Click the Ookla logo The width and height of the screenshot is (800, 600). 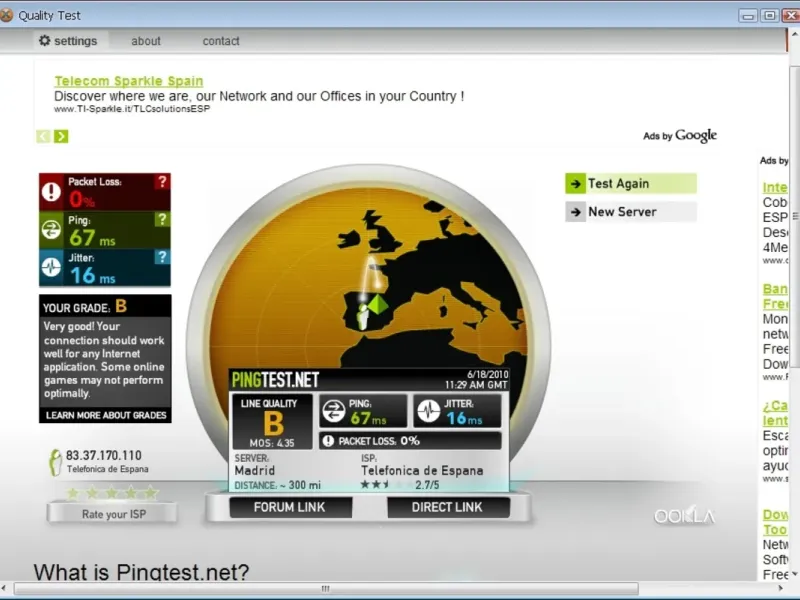click(684, 516)
